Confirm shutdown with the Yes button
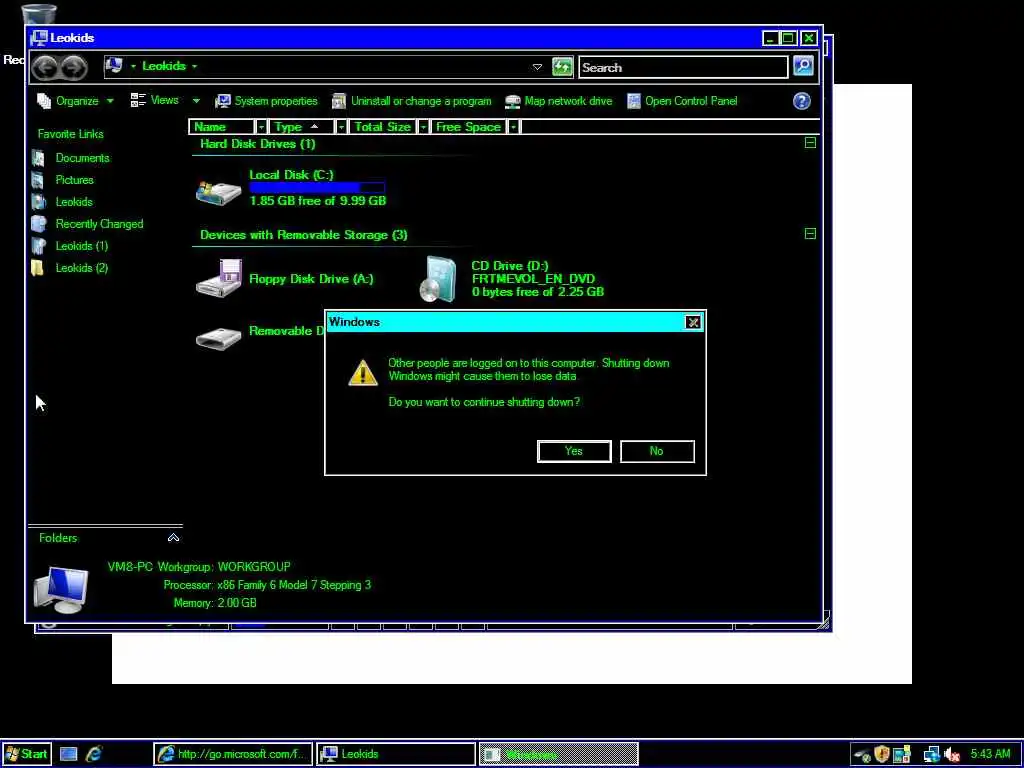1024x768 pixels. point(574,451)
